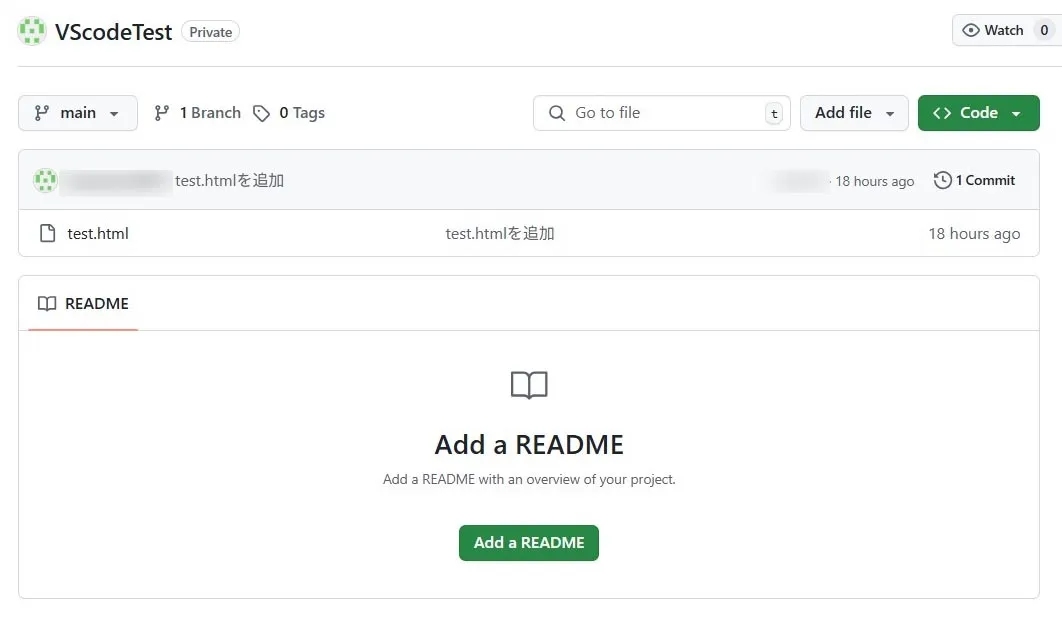Image resolution: width=1062 pixels, height=618 pixels.
Task: Select the README tab
Action: (84, 303)
